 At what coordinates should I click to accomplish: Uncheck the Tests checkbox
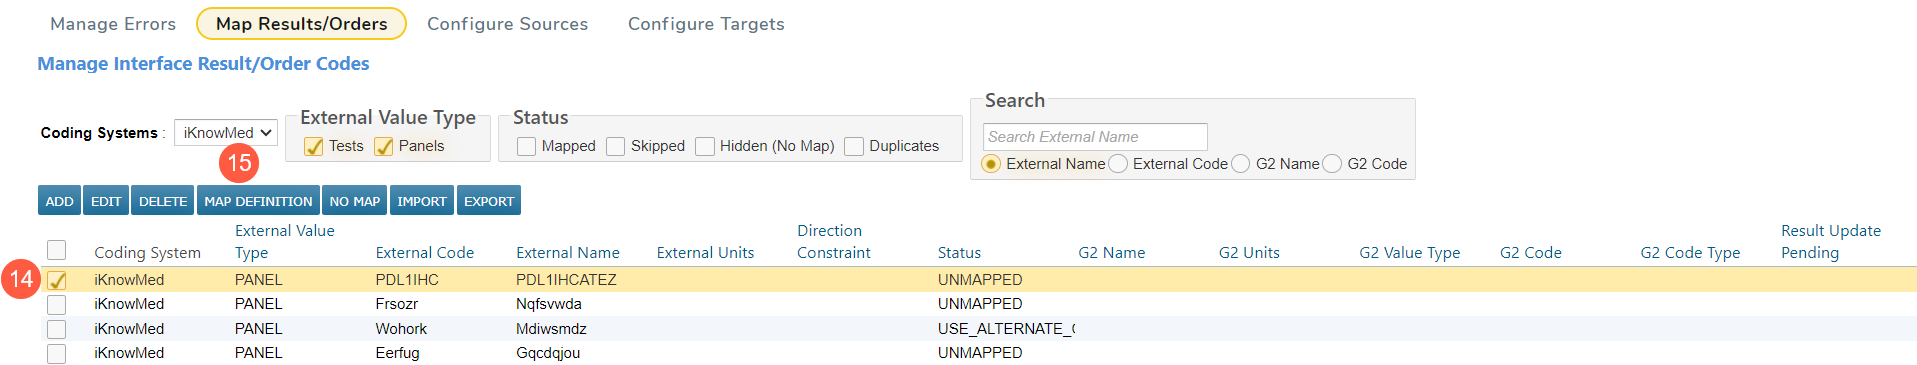(x=314, y=146)
